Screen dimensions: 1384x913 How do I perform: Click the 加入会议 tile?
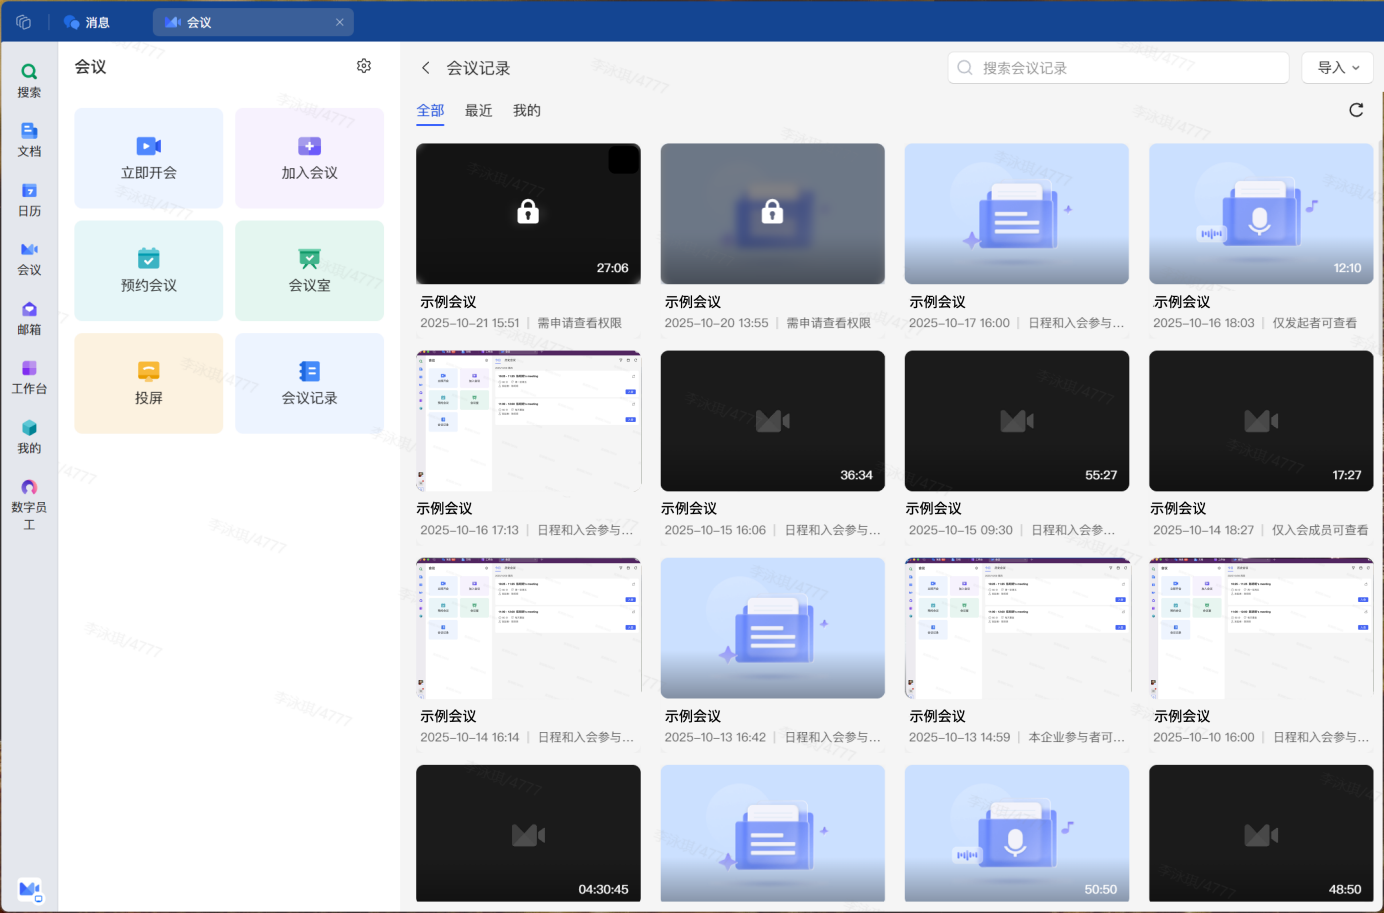[309, 158]
